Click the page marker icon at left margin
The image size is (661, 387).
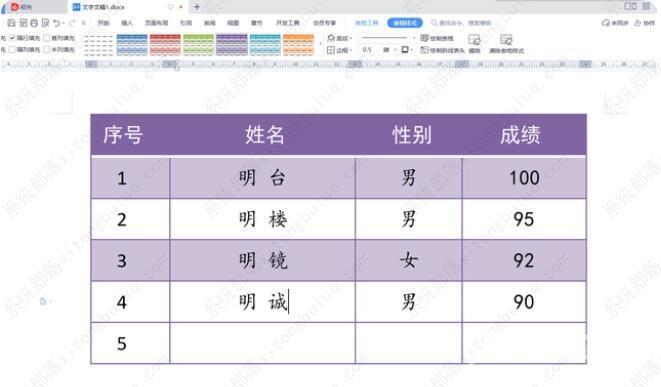point(43,301)
